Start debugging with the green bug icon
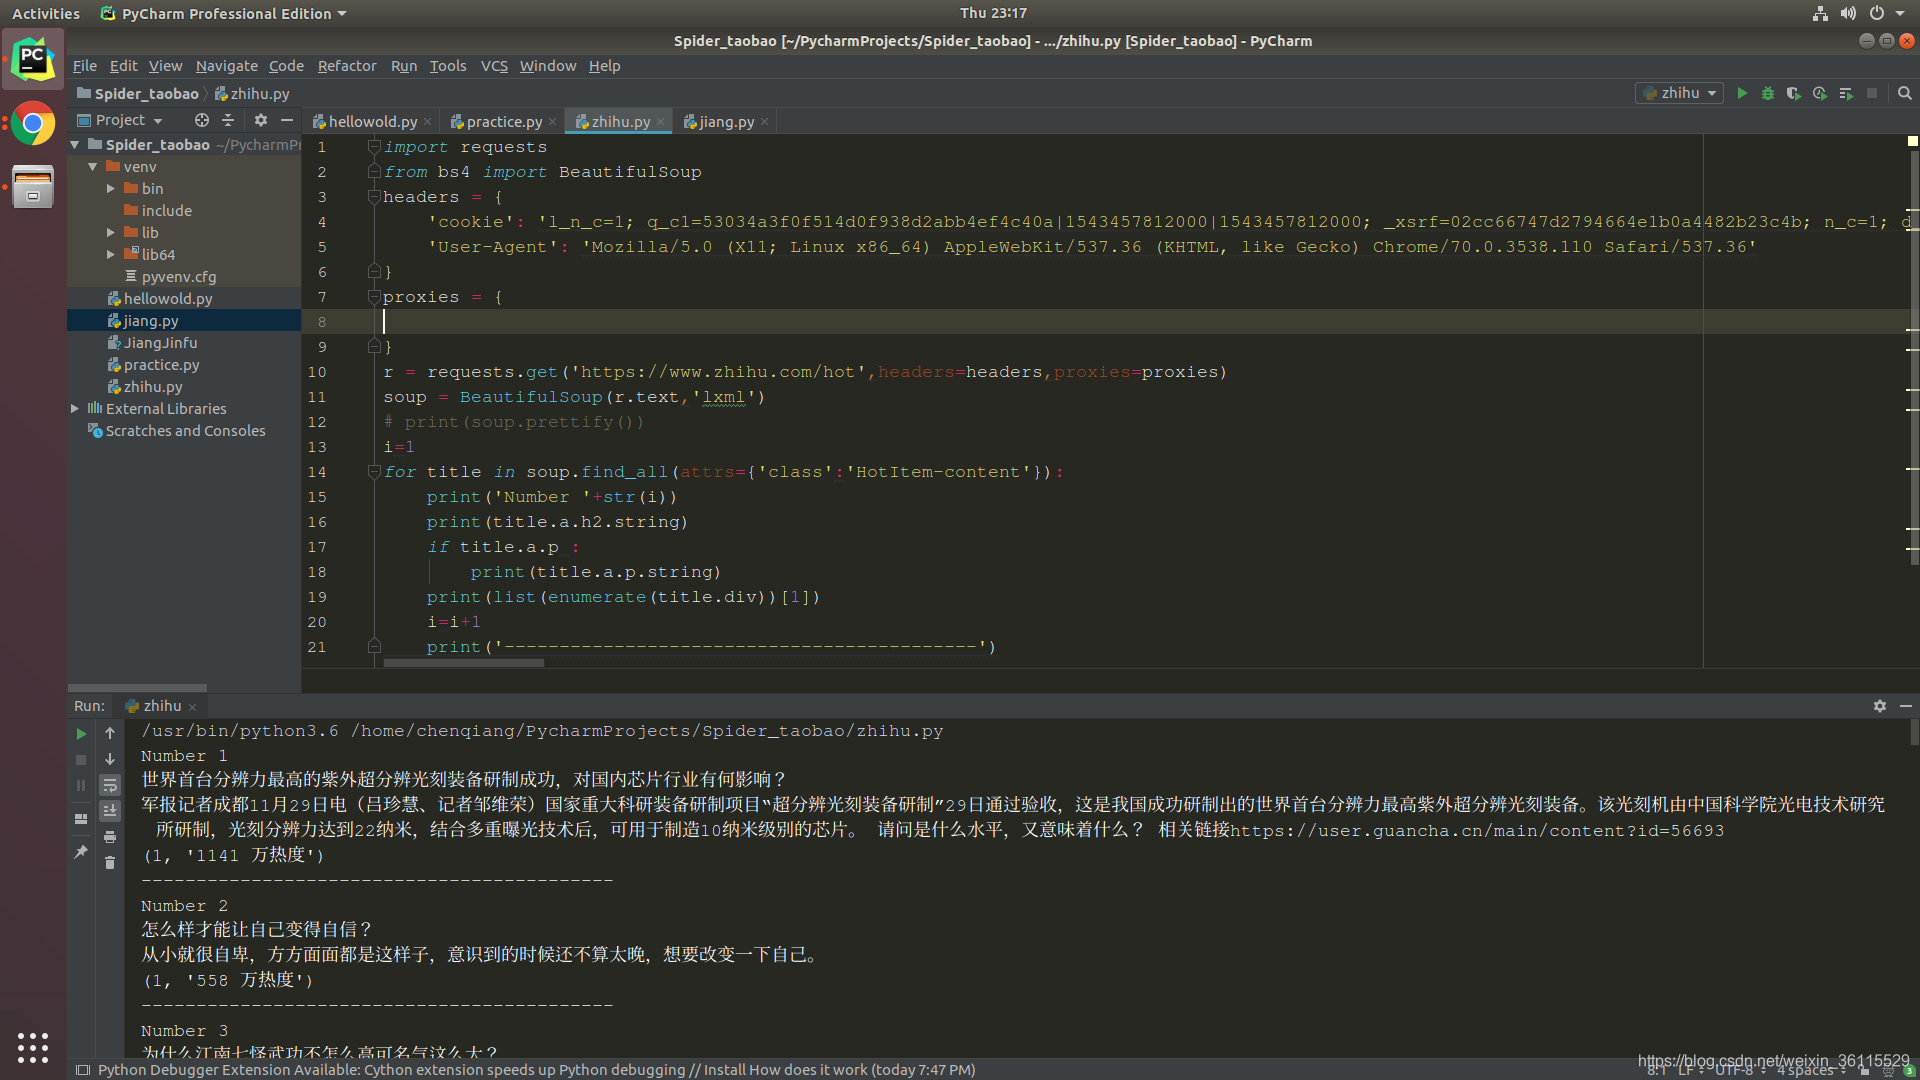This screenshot has width=1920, height=1080. tap(1768, 93)
